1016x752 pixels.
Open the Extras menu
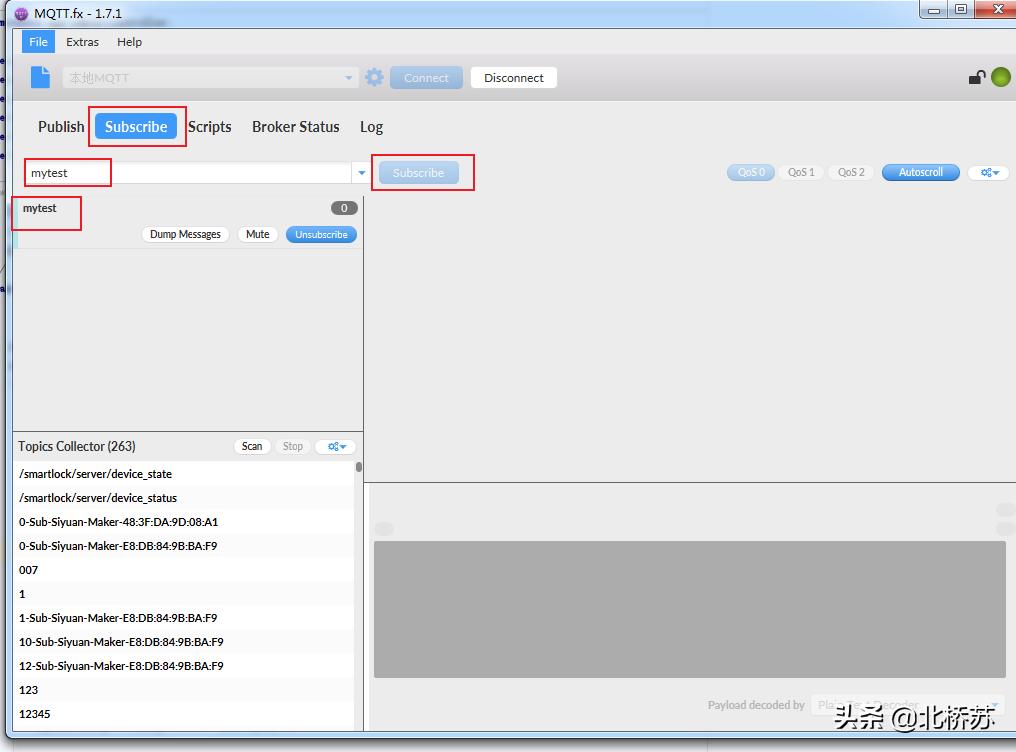[x=82, y=42]
